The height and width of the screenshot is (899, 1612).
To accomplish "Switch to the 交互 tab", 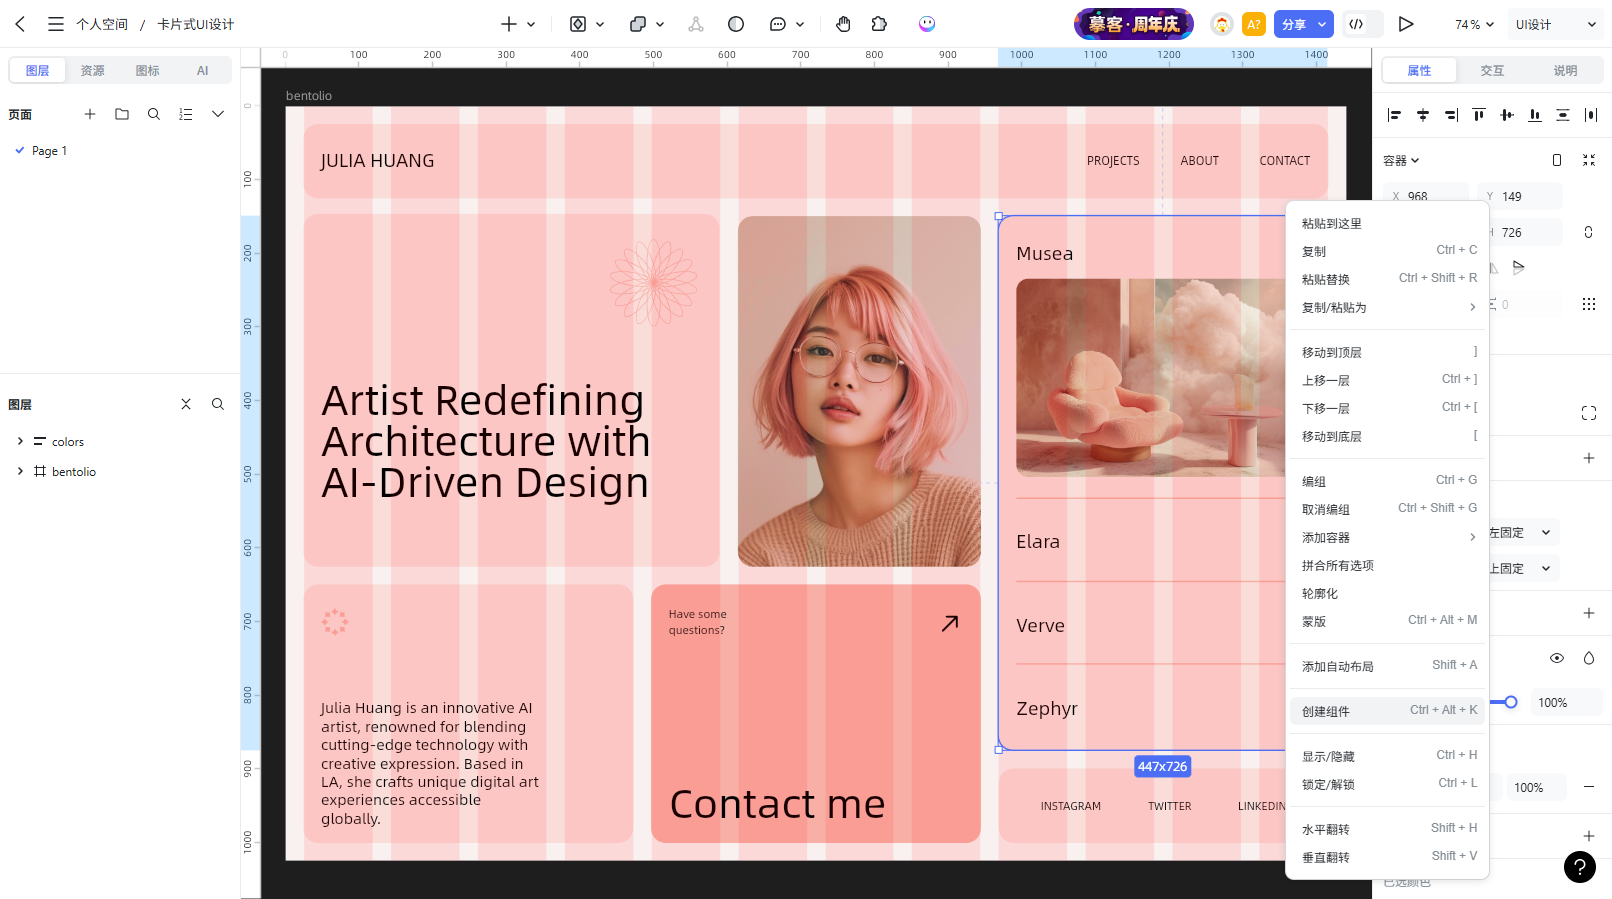I will (x=1492, y=70).
